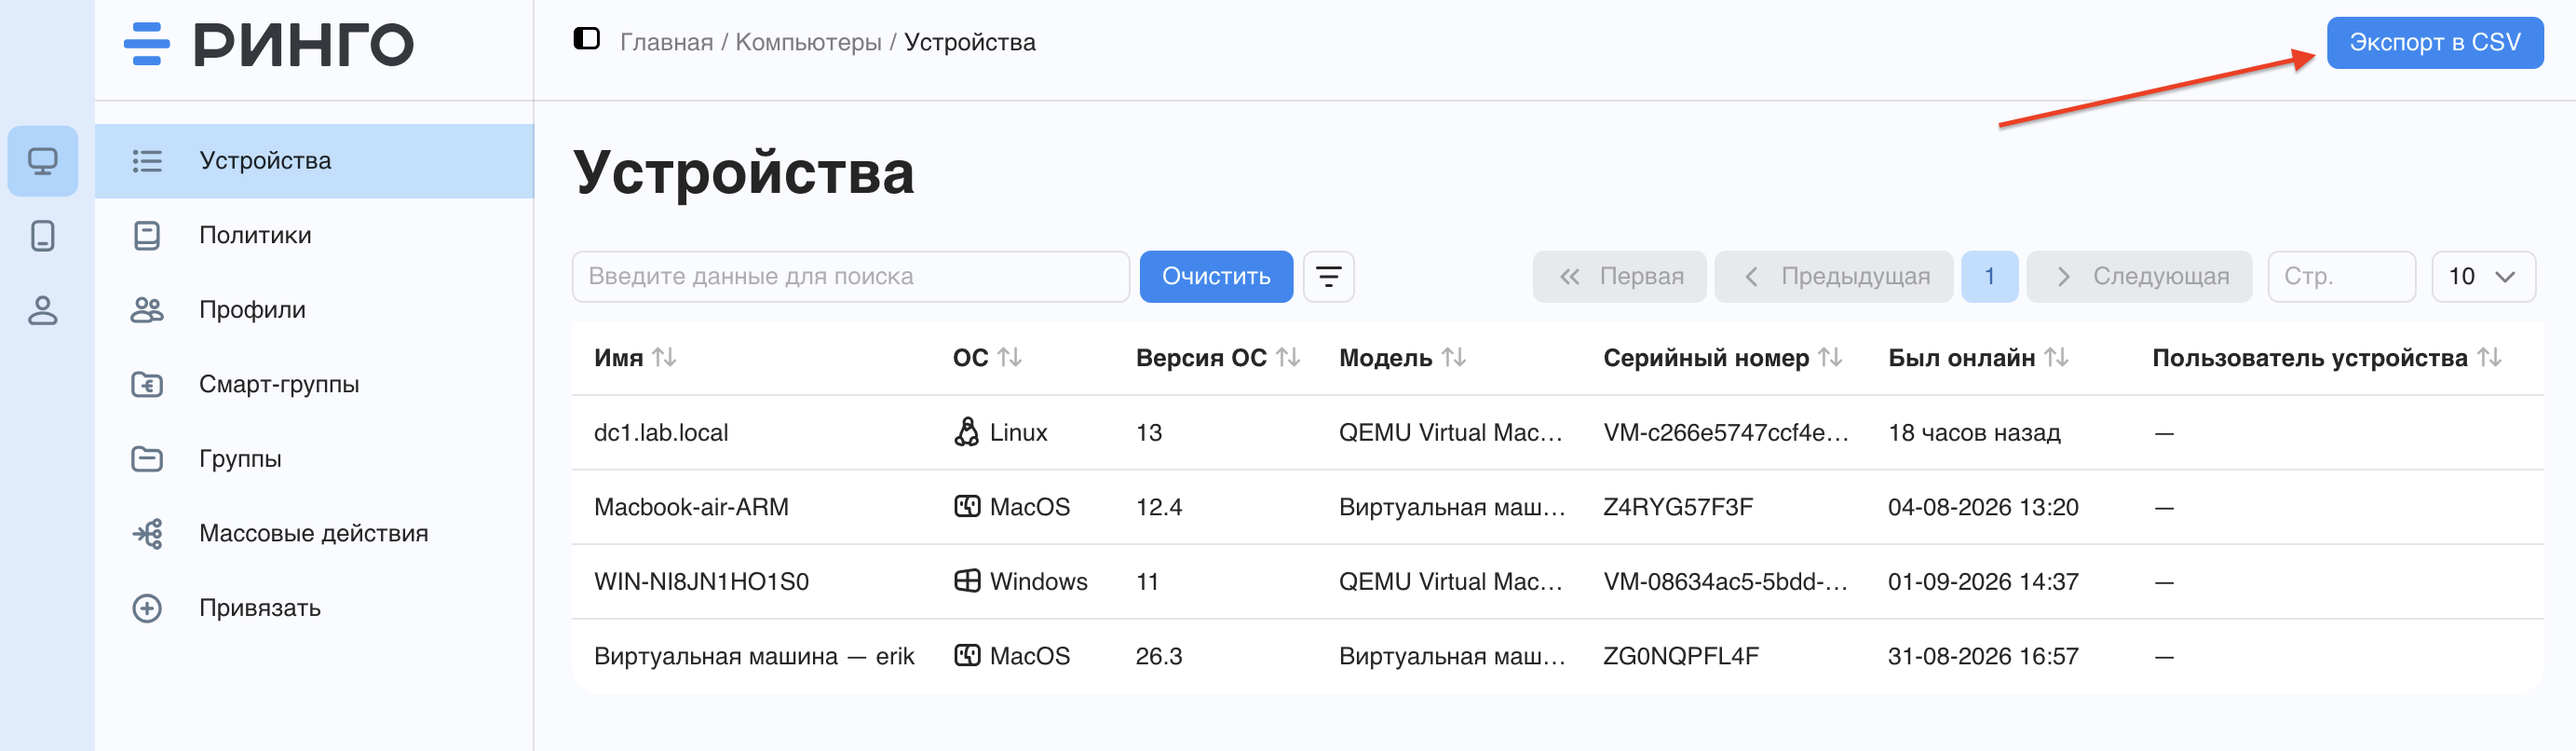Navigate to Группы in the sidebar
This screenshot has width=2576, height=751.
(x=314, y=459)
